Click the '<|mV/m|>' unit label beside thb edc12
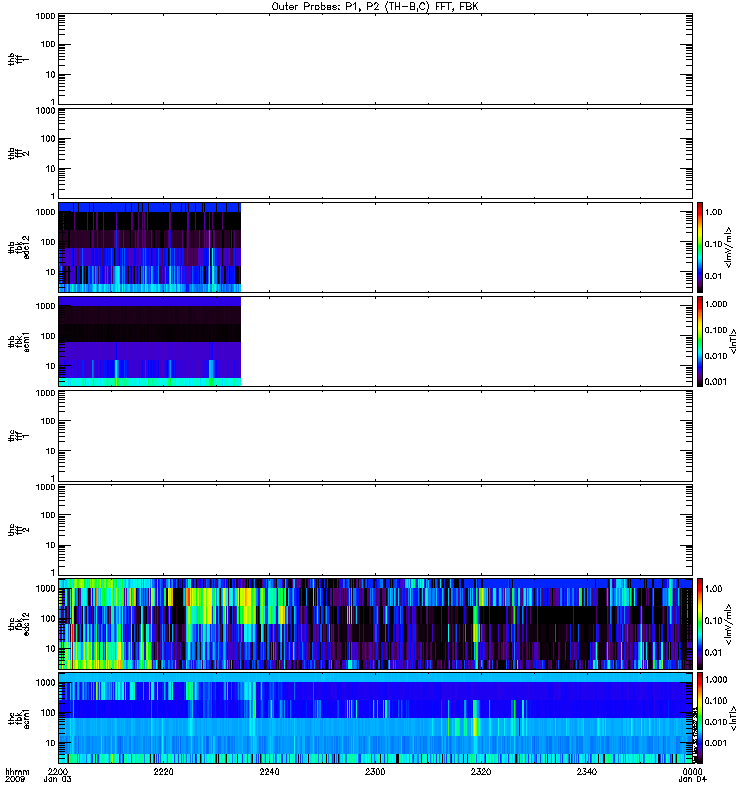 click(728, 247)
